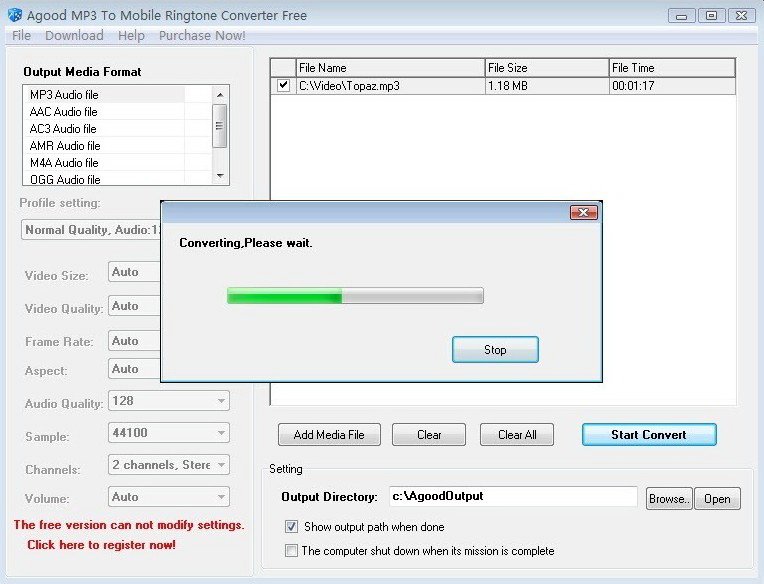Viewport: 764px width, 584px height.
Task: Click here to register now link
Action: pos(101,545)
